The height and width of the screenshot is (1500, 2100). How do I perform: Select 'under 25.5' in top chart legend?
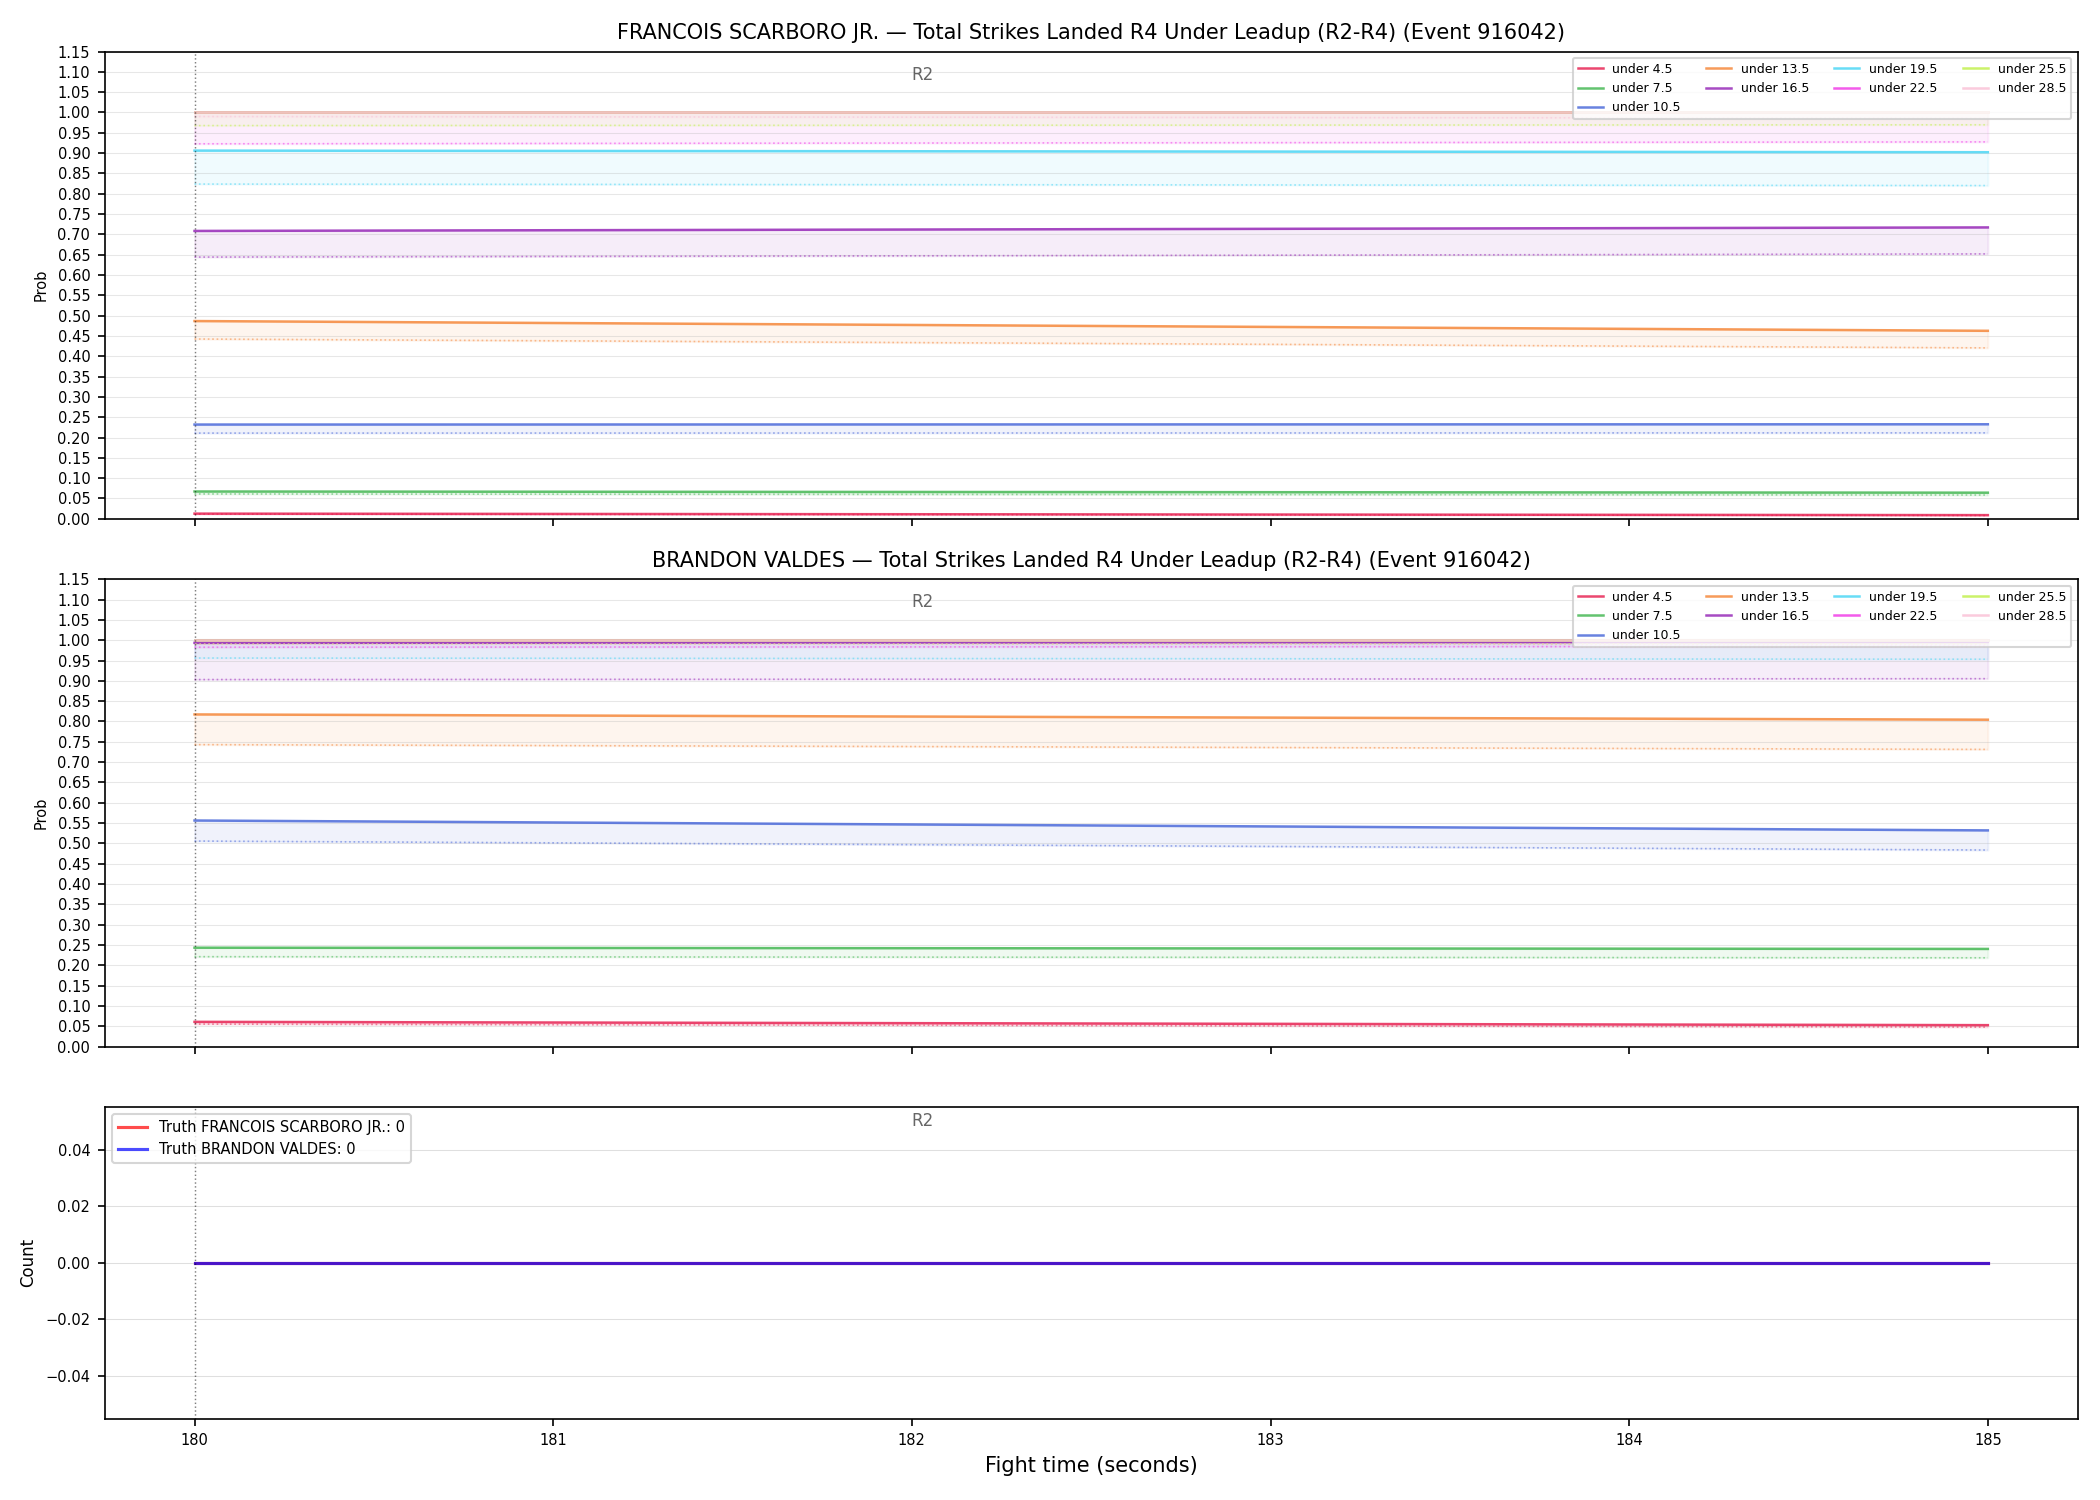[2015, 69]
